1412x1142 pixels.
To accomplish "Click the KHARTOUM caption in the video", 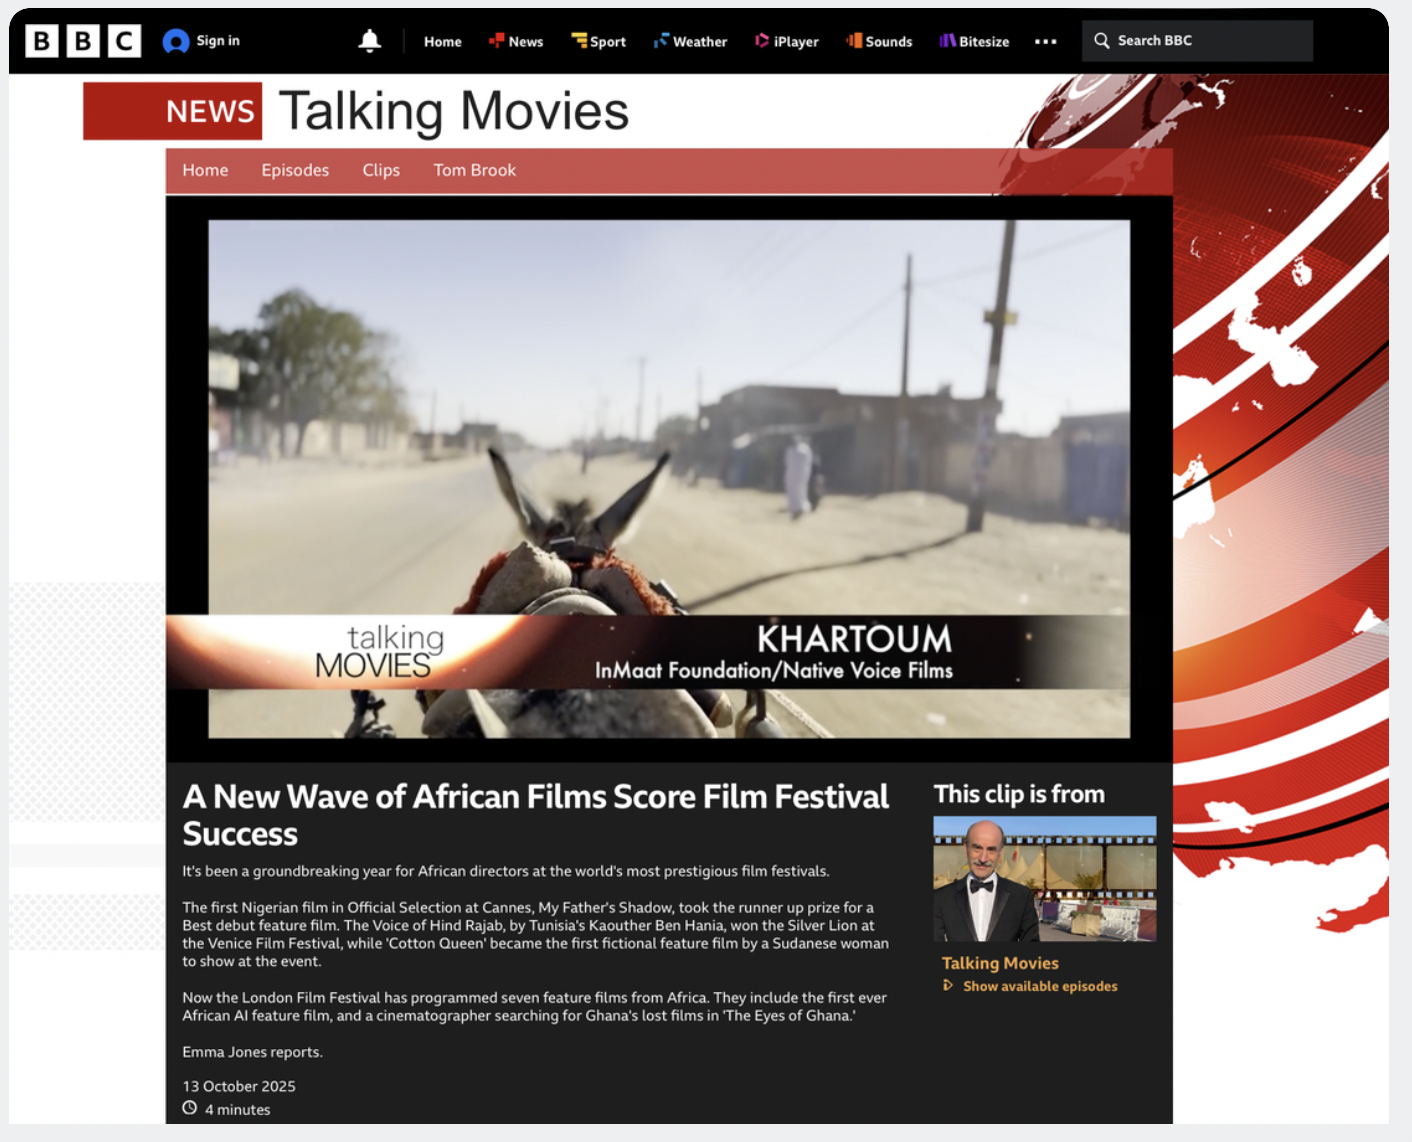I will [854, 639].
